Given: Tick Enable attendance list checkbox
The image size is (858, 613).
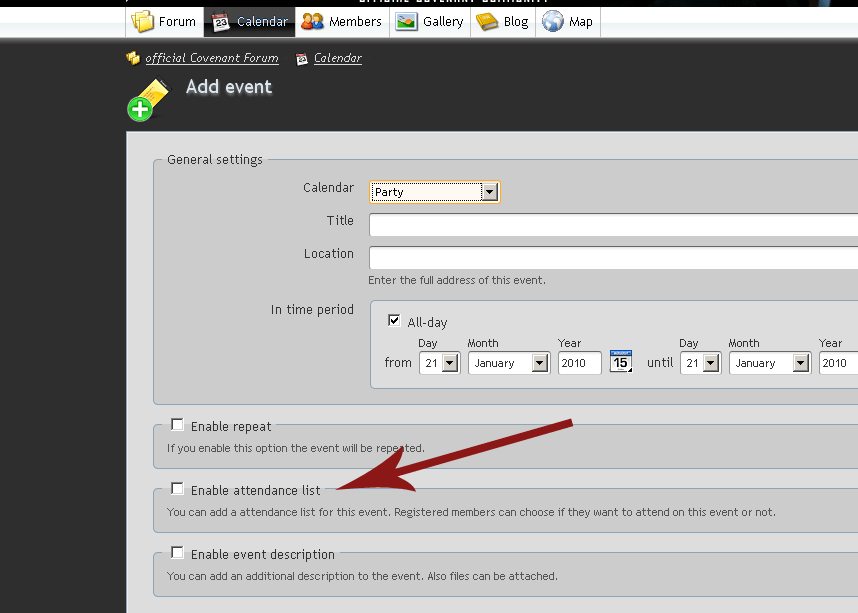Looking at the screenshot, I should [x=177, y=489].
